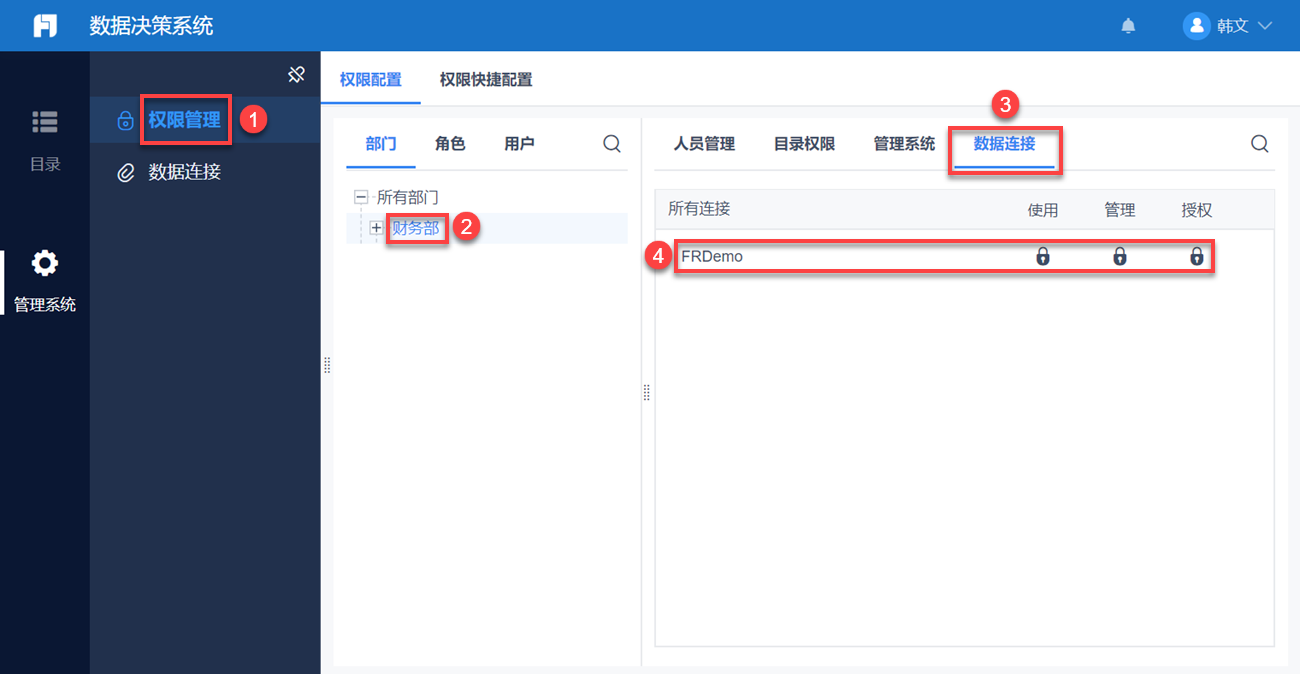The width and height of the screenshot is (1300, 674).
Task: Click the 所有连接 column header
Action: (699, 209)
